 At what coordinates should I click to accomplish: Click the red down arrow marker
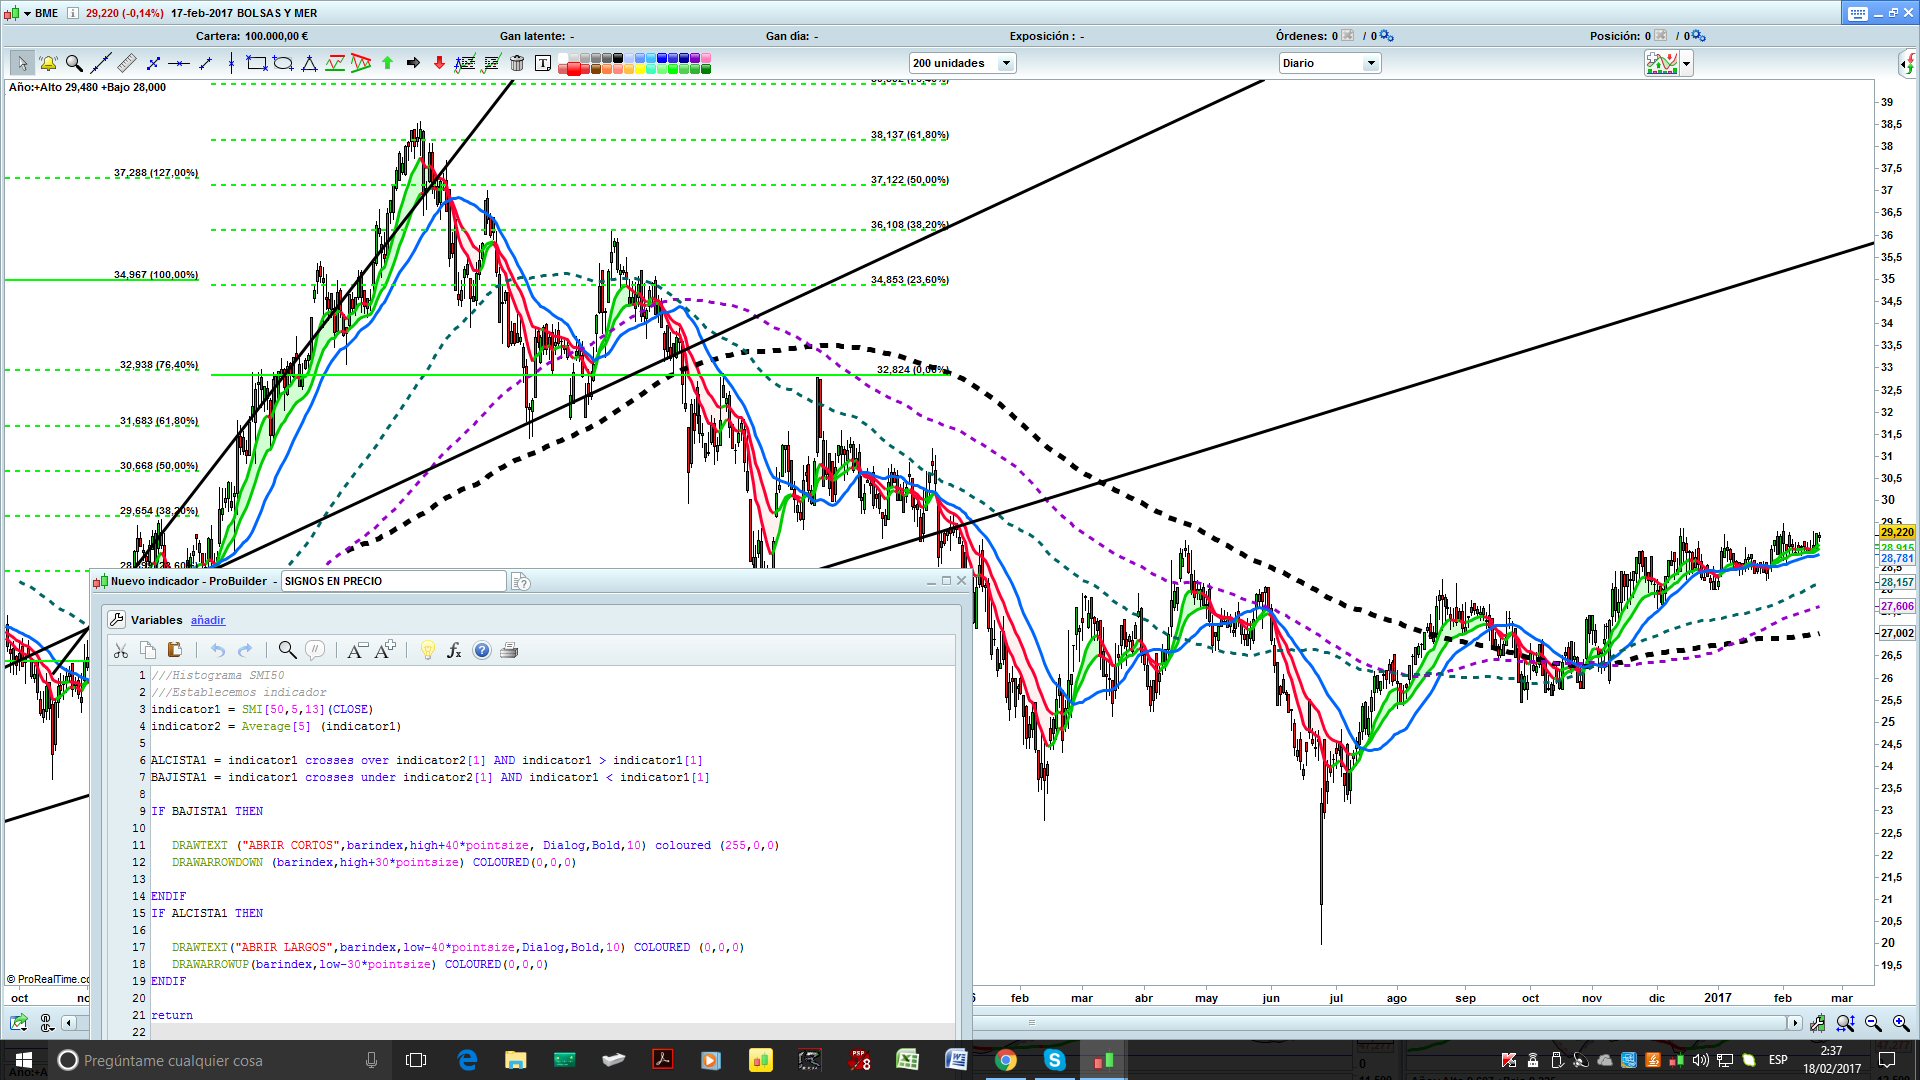click(439, 63)
